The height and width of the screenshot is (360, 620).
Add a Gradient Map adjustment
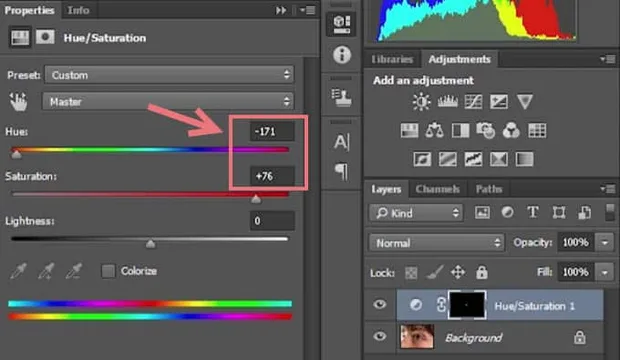(x=524, y=159)
